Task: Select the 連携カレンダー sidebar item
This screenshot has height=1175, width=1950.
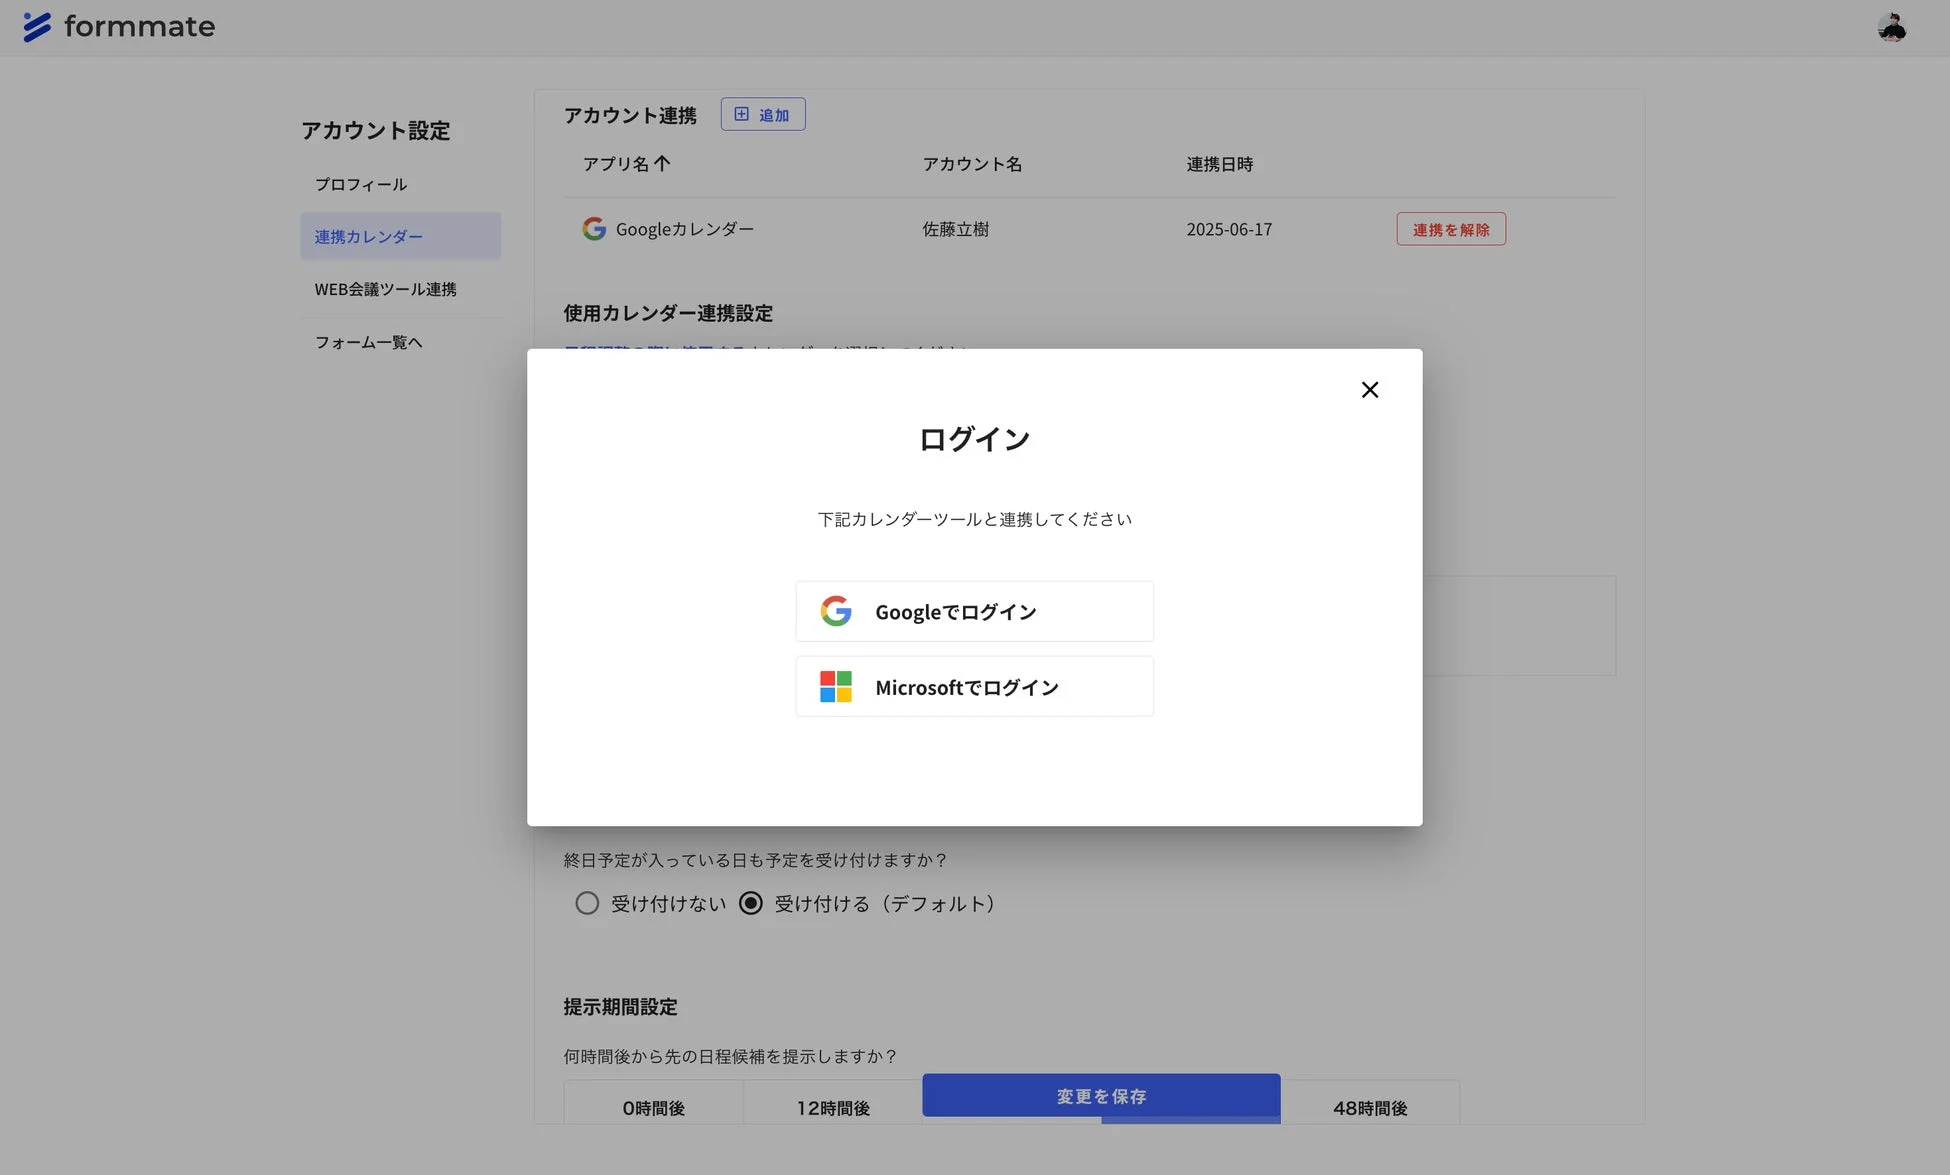Action: point(368,236)
